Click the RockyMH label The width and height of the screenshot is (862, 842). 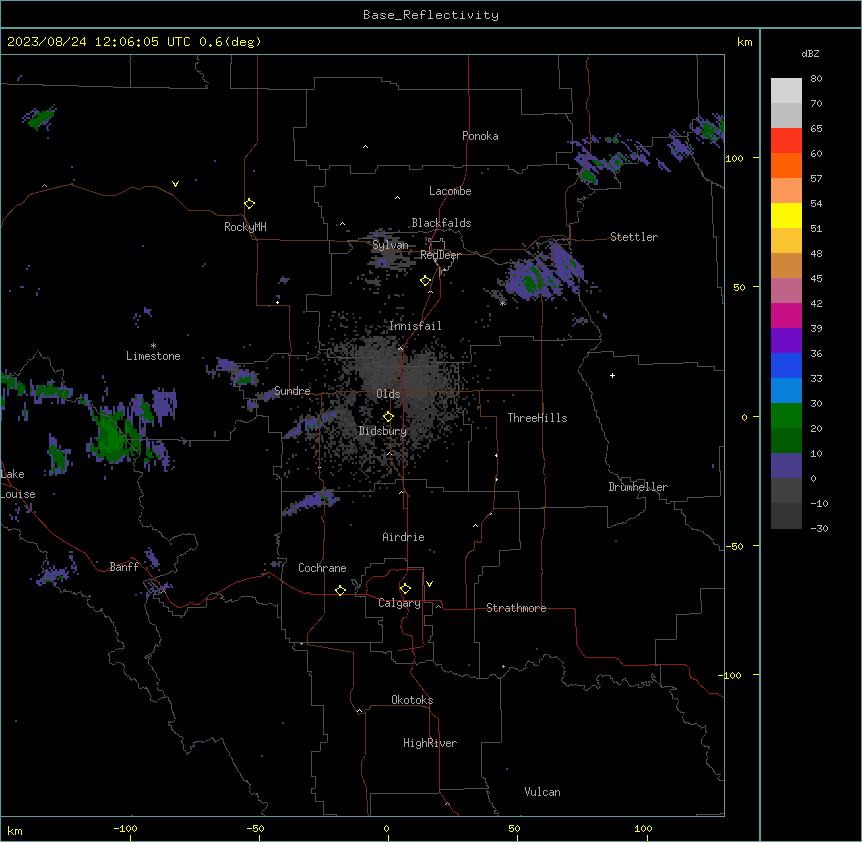(245, 227)
